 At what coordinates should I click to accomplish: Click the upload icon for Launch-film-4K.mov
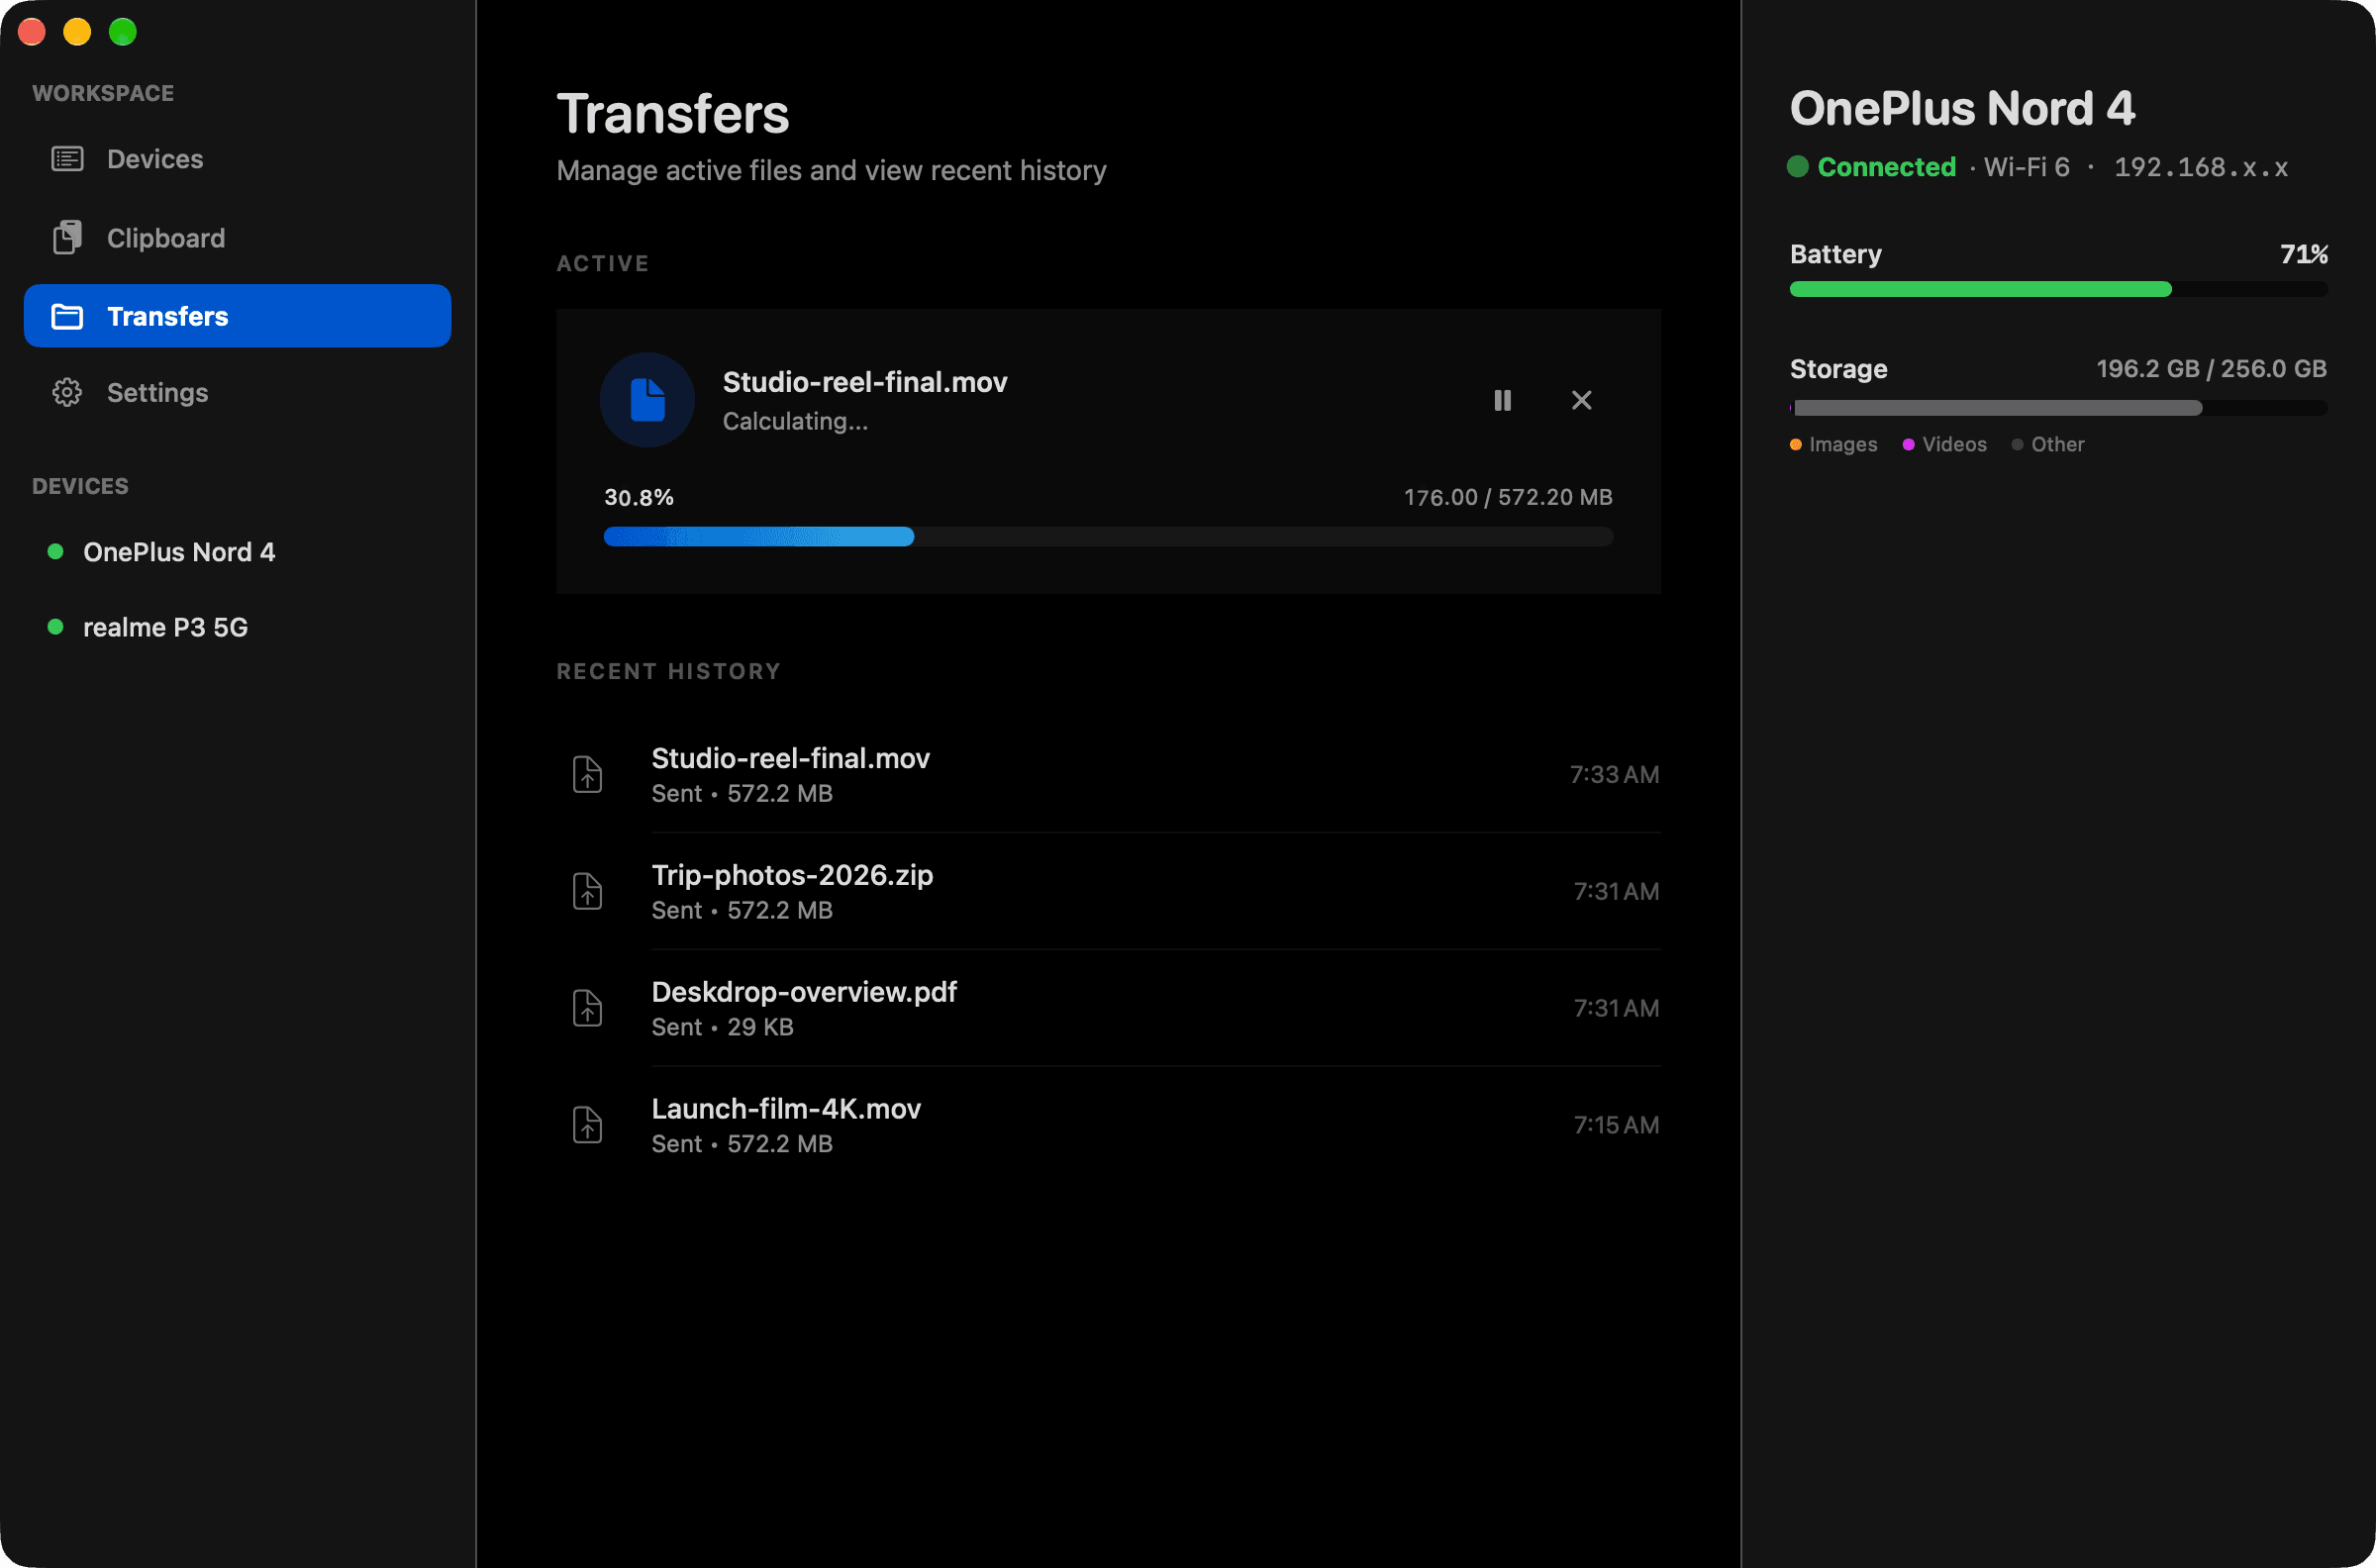587,1125
